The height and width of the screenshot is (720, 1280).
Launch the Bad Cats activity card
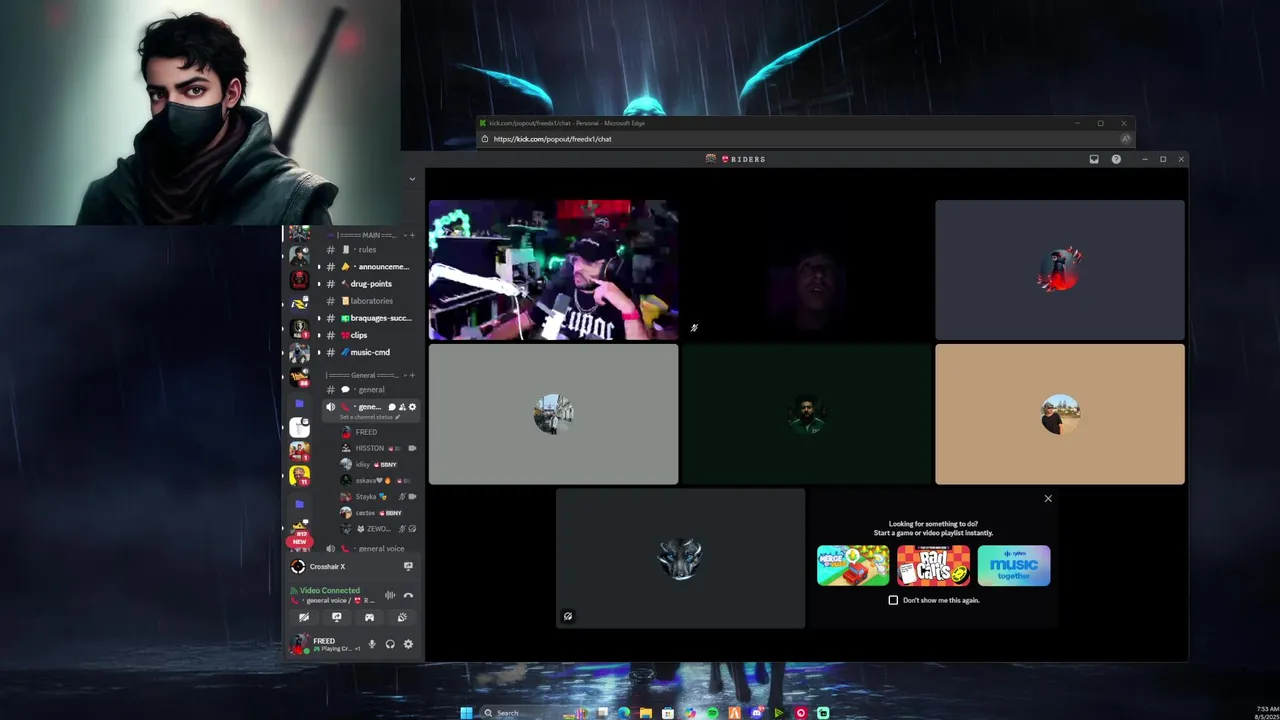[x=933, y=566]
